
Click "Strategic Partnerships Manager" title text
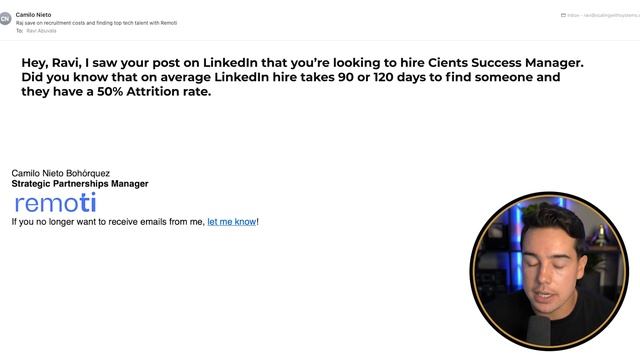pyautogui.click(x=80, y=184)
